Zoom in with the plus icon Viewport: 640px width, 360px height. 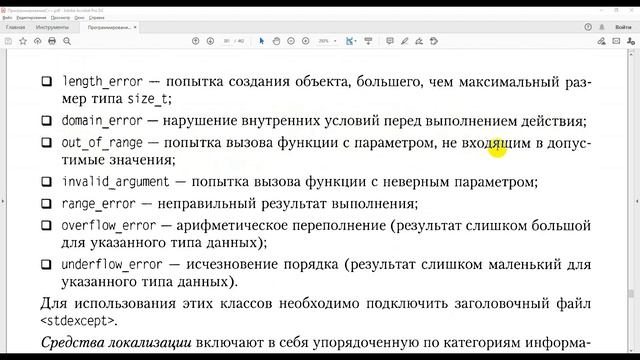tap(306, 41)
